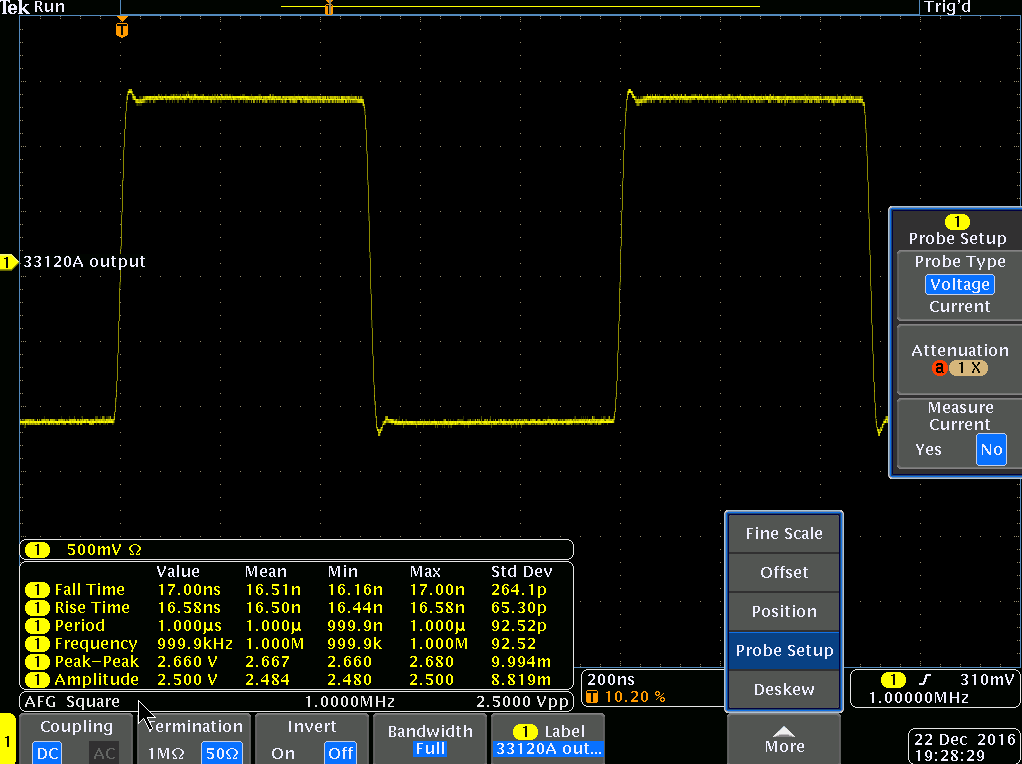
Task: Click the Tek logo
Action: coord(15,7)
